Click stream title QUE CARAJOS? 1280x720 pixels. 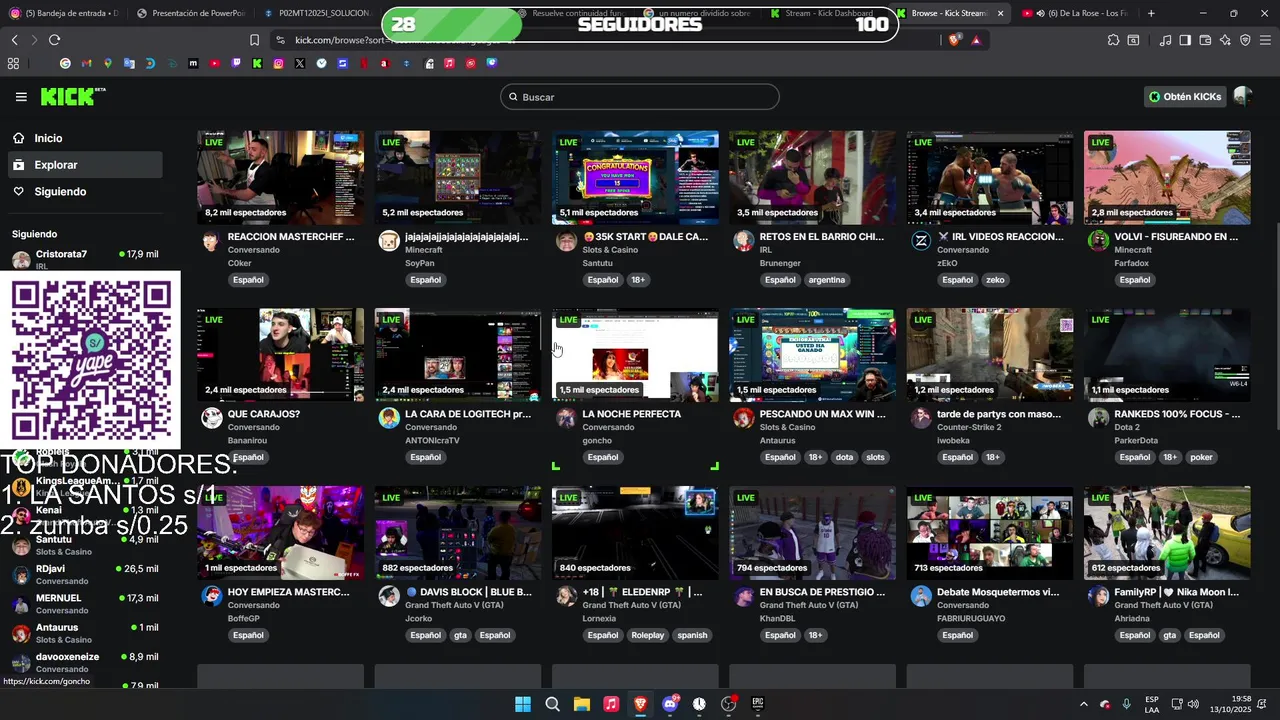[x=264, y=414]
